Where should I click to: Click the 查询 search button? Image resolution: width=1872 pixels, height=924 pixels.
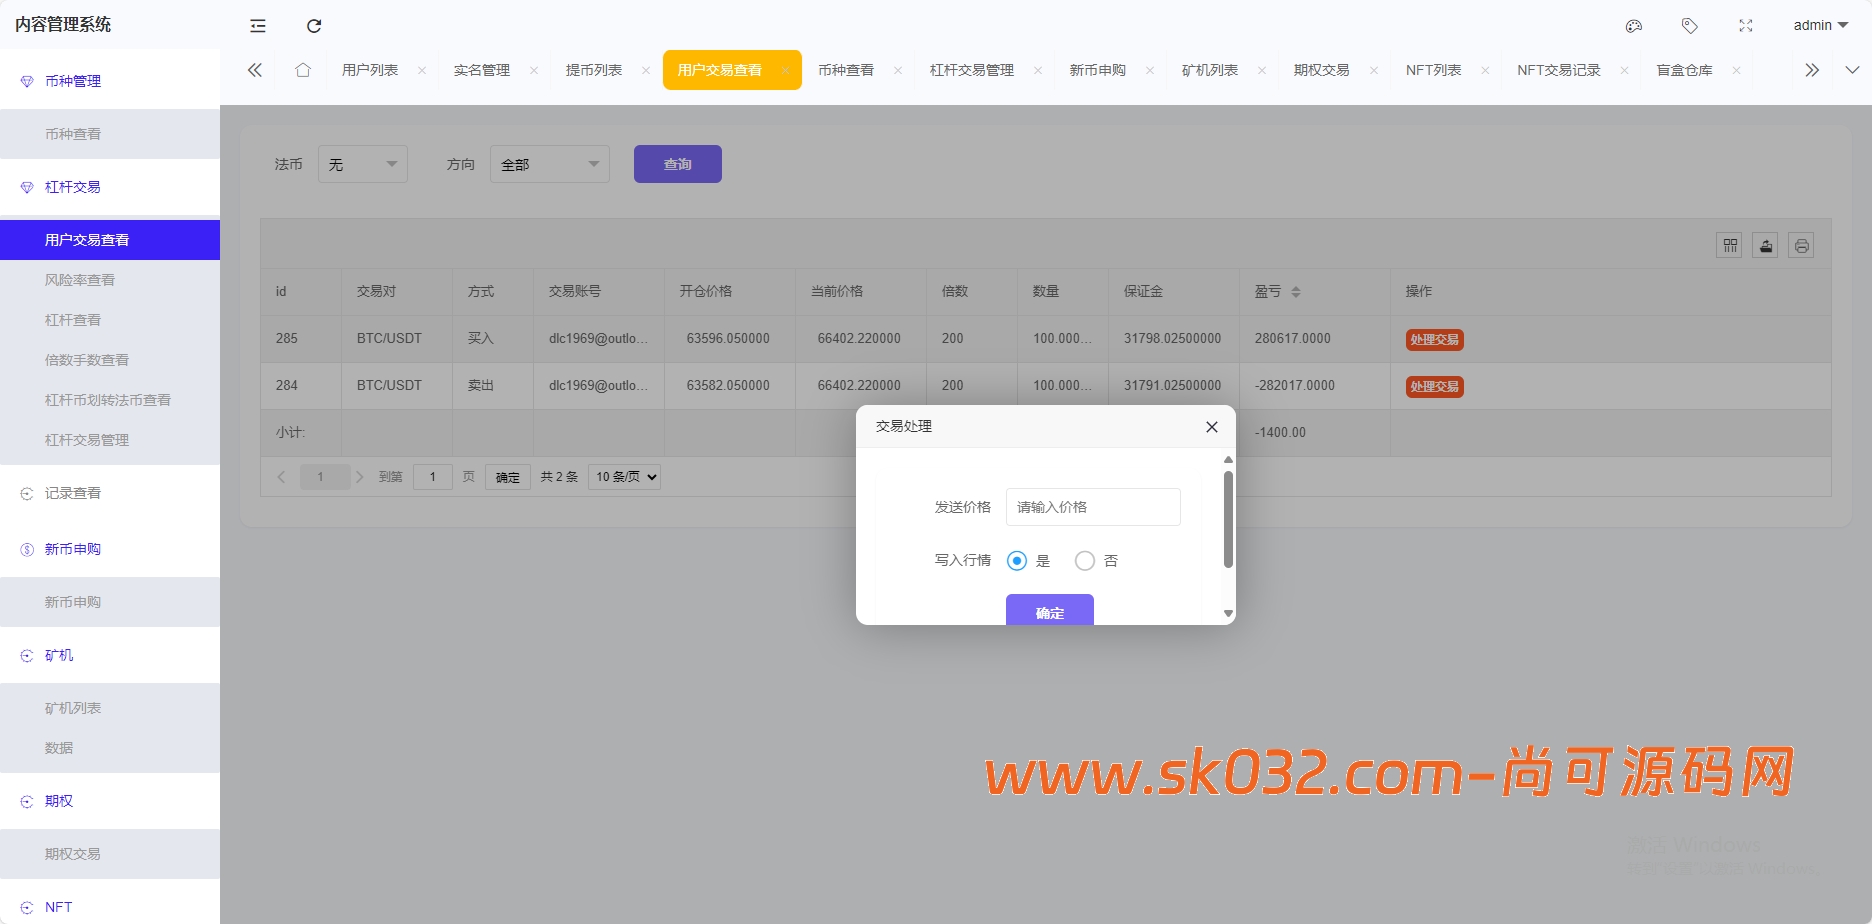click(677, 164)
